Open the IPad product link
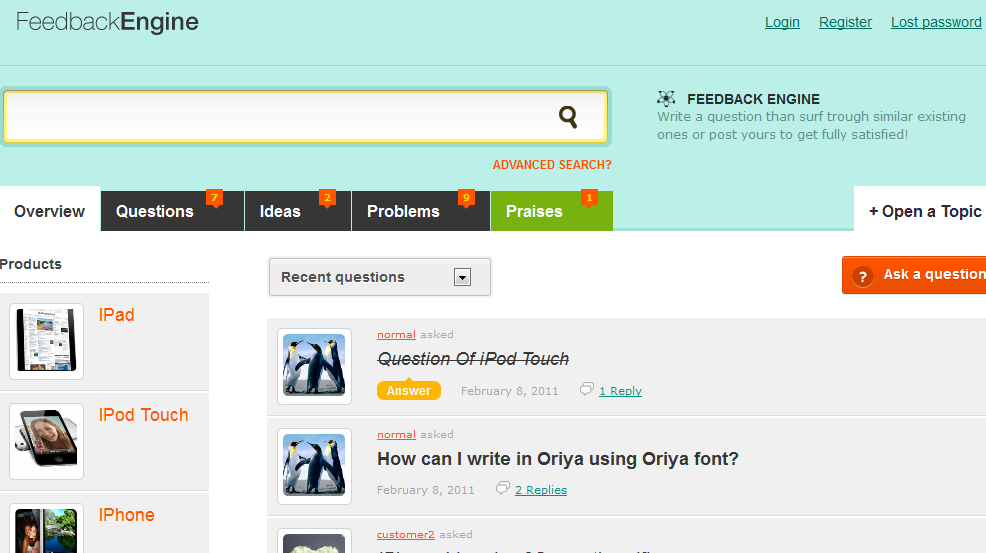This screenshot has height=553, width=986. (116, 315)
